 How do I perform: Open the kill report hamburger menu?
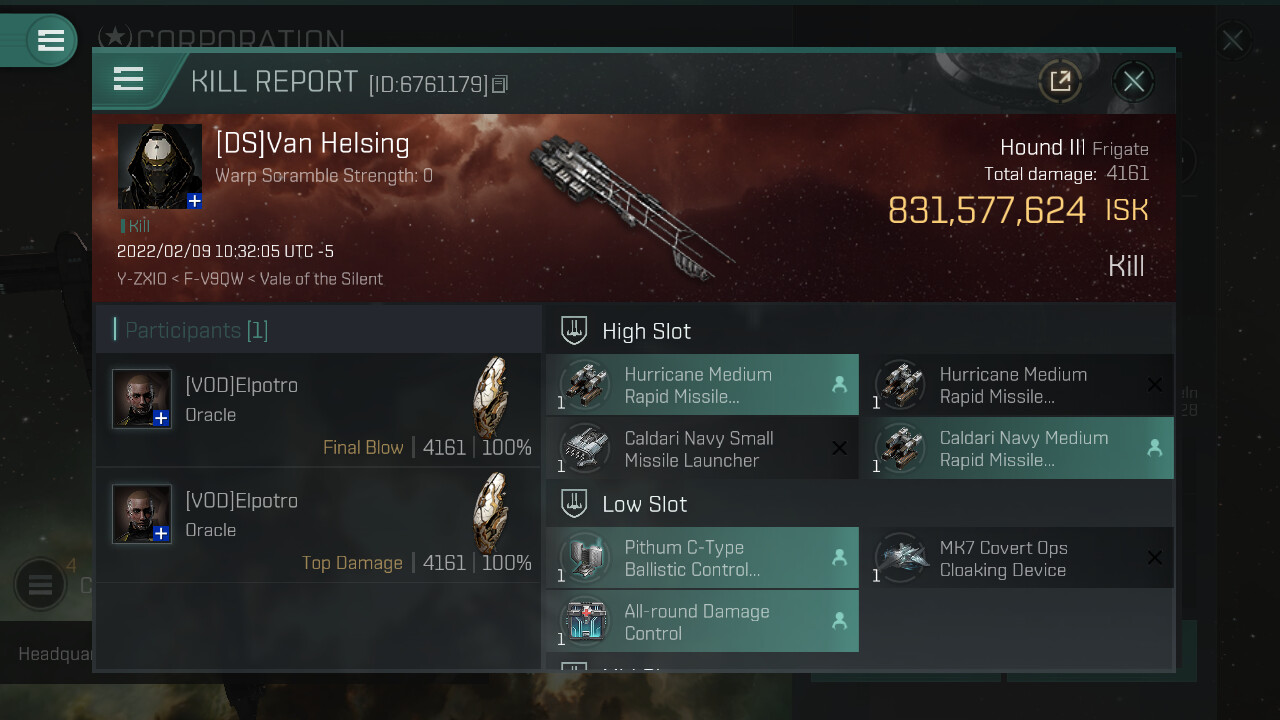[129, 79]
